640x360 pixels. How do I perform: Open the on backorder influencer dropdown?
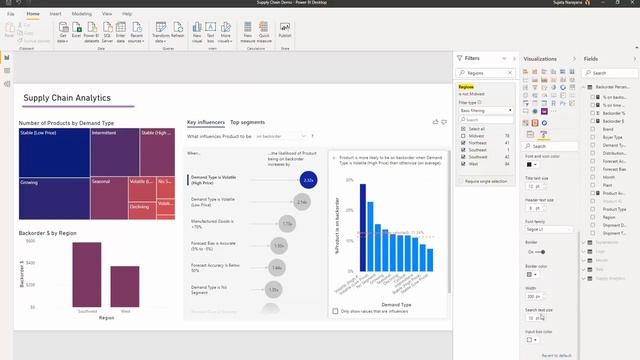pos(281,136)
